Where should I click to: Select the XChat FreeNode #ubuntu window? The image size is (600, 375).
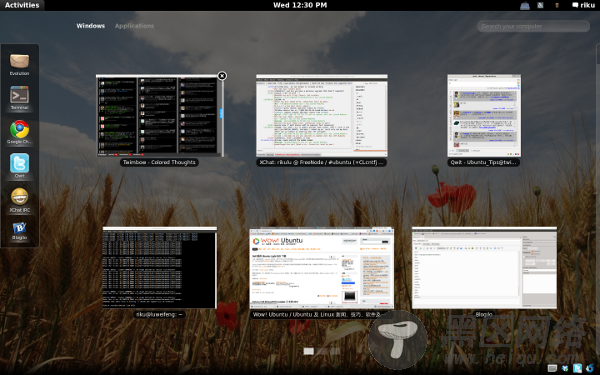tap(322, 116)
